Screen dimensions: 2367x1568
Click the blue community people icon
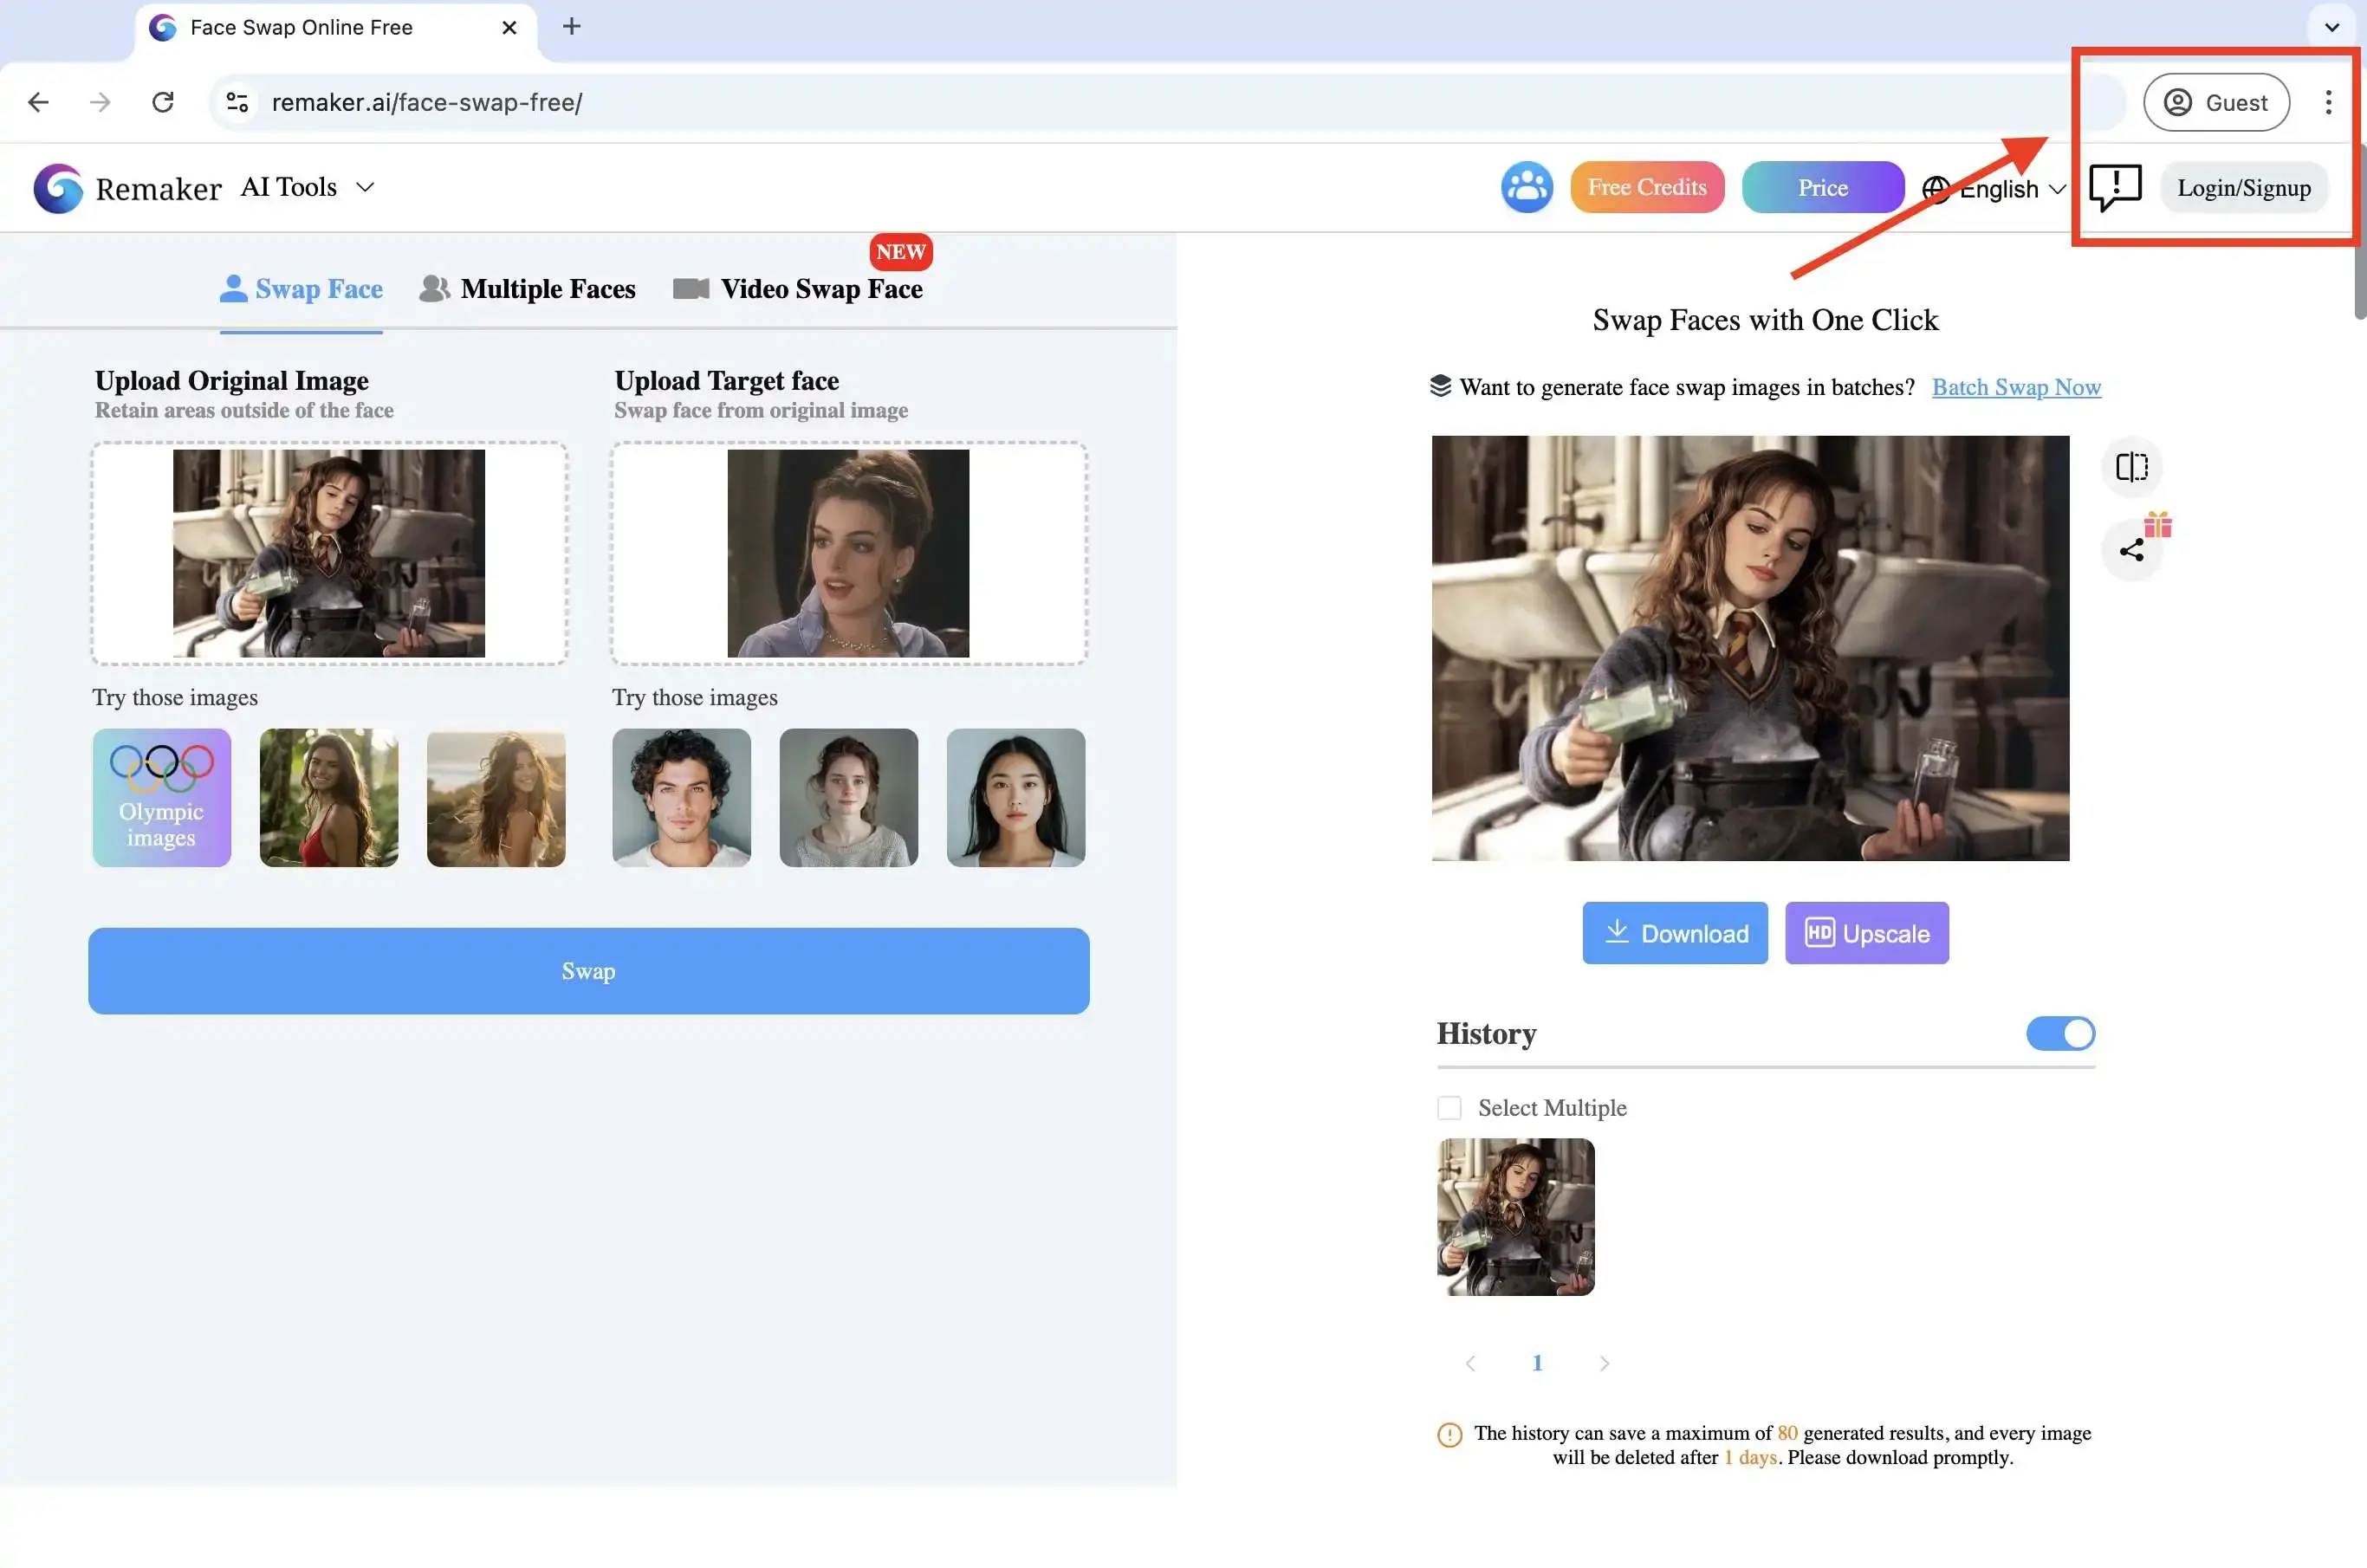tap(1526, 187)
